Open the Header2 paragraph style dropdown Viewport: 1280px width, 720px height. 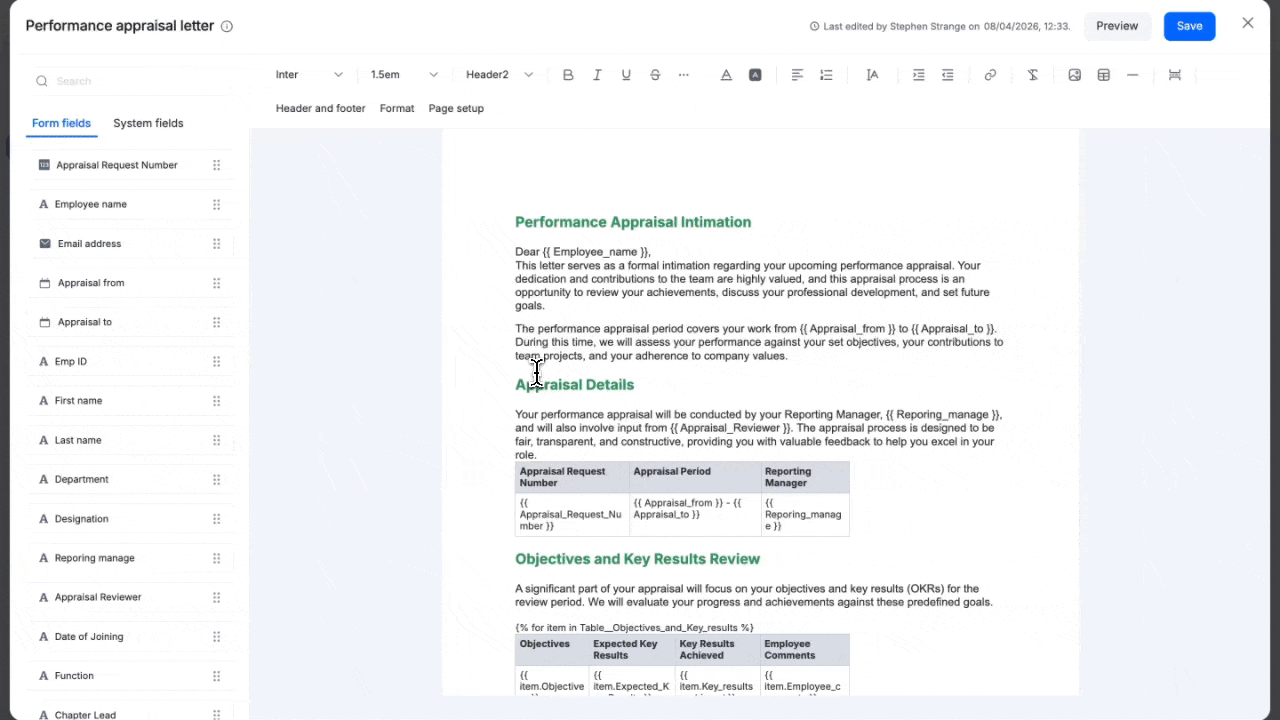499,75
